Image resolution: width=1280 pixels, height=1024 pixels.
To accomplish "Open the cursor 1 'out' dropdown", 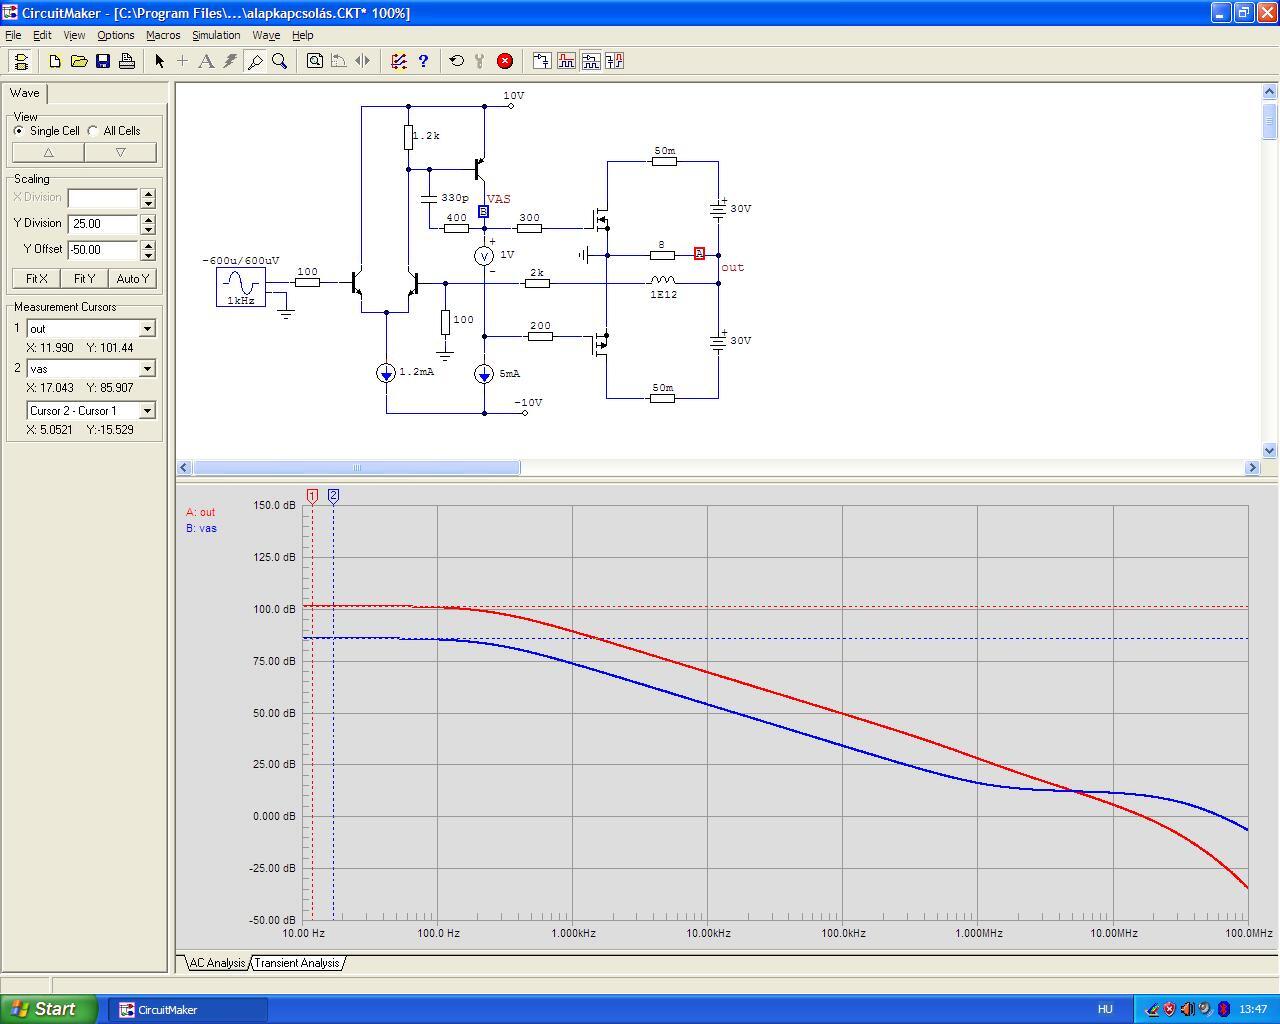I will click(x=147, y=329).
